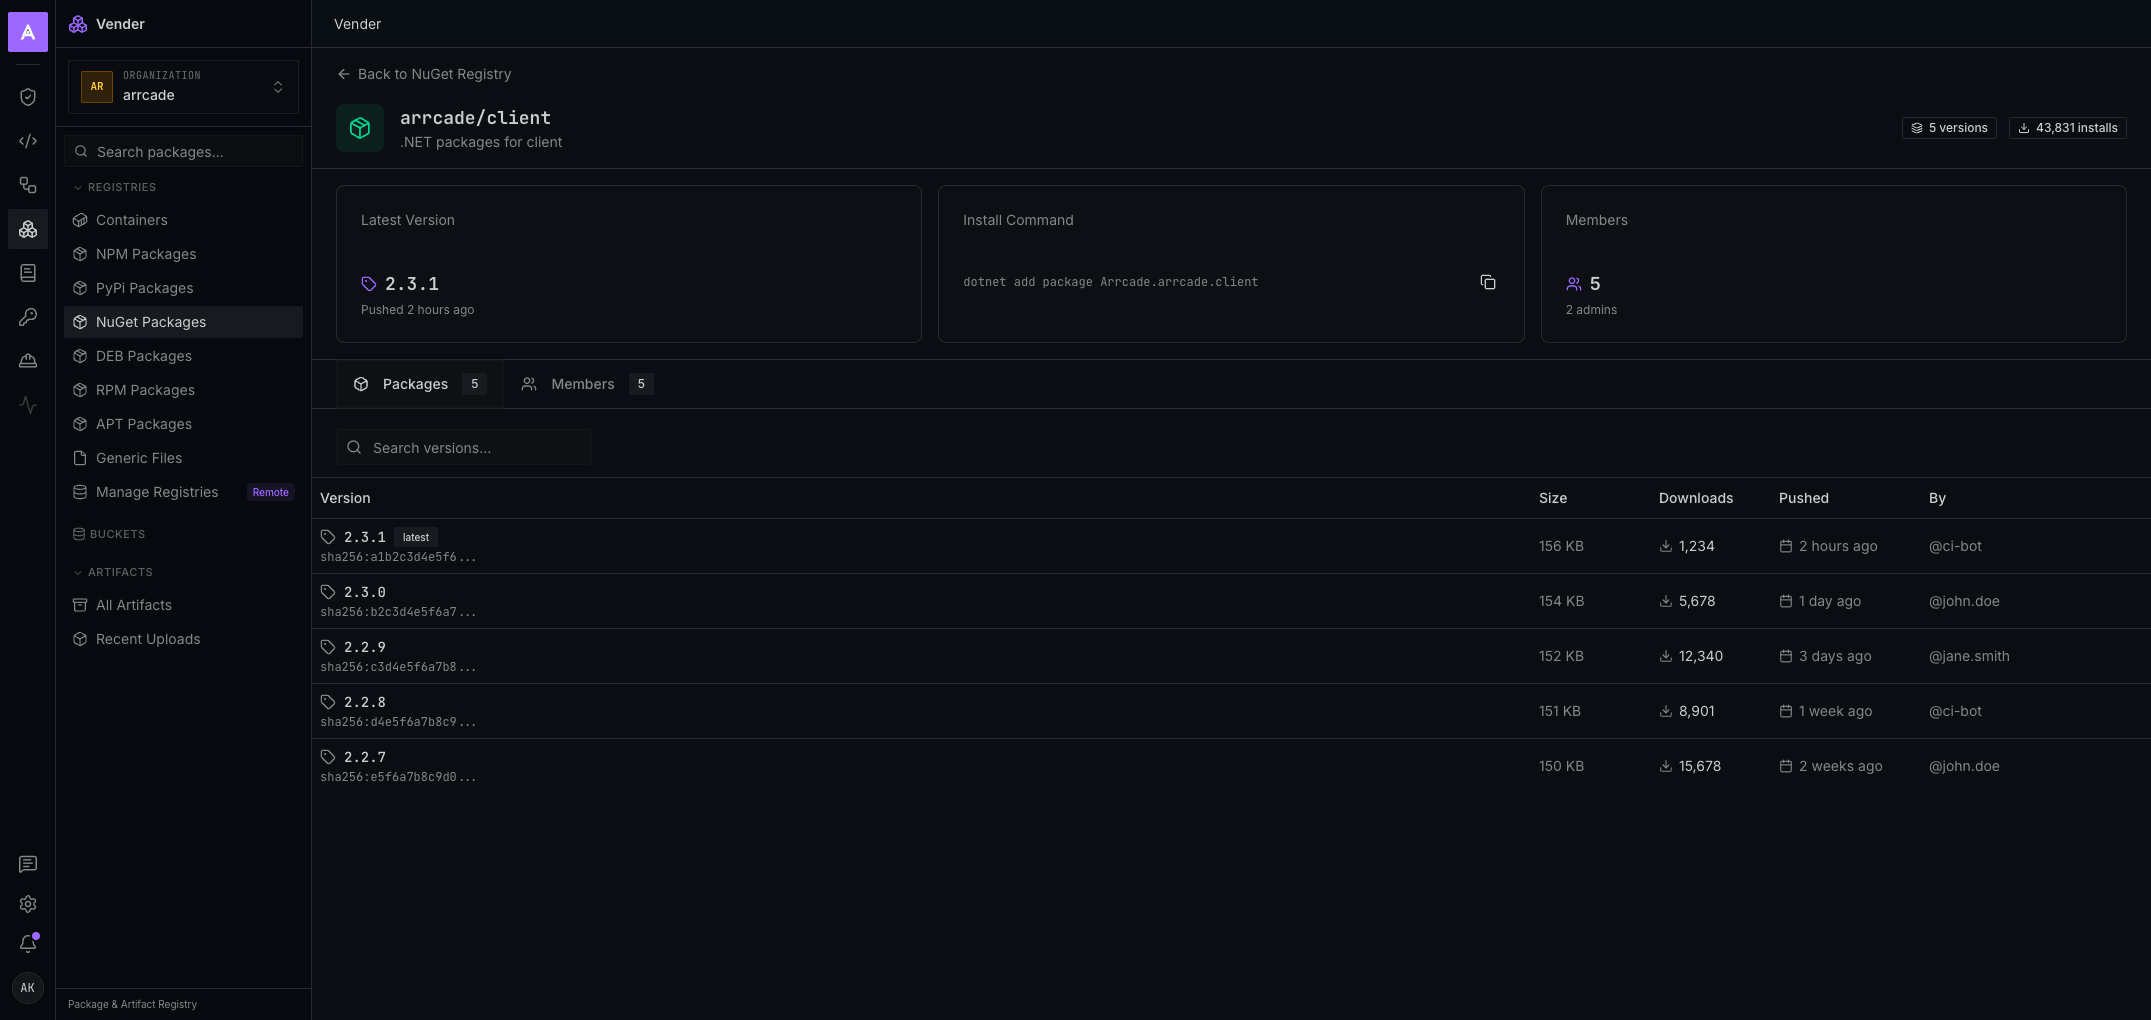Open All Artifacts
This screenshot has width=2151, height=1020.
(183, 605)
